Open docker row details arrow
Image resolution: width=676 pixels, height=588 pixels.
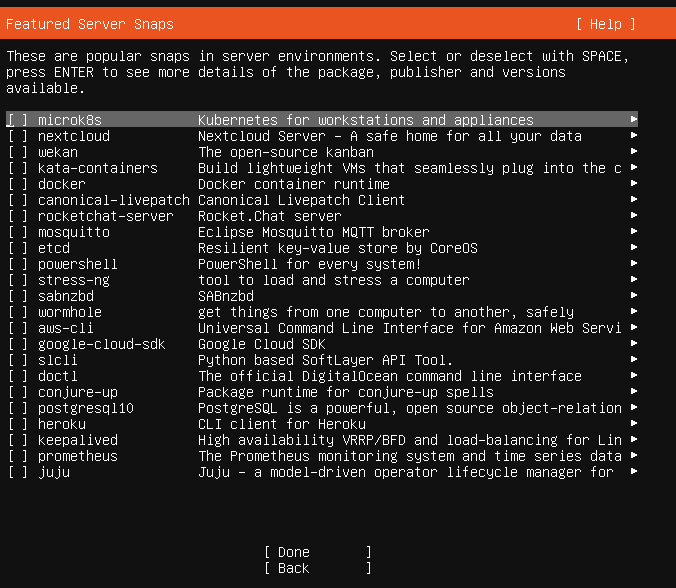(x=633, y=183)
